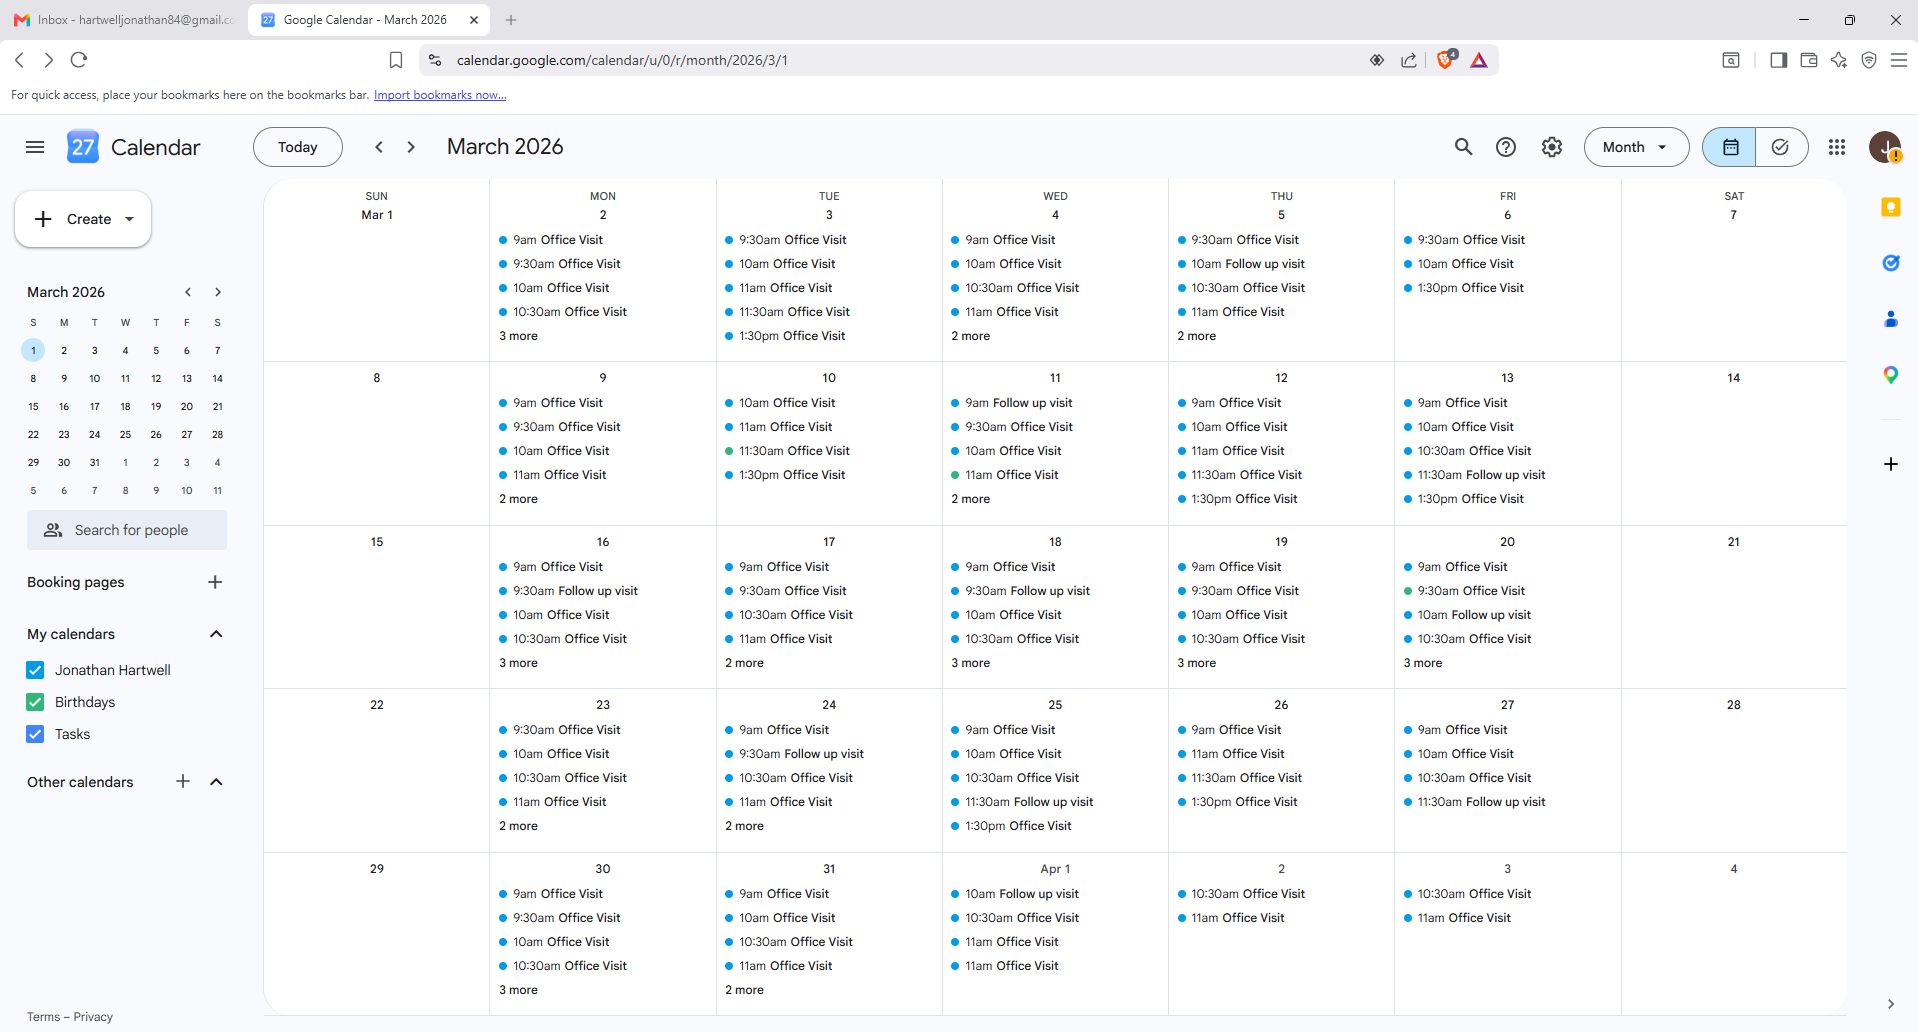Open Google Maps side panel icon

[1890, 375]
